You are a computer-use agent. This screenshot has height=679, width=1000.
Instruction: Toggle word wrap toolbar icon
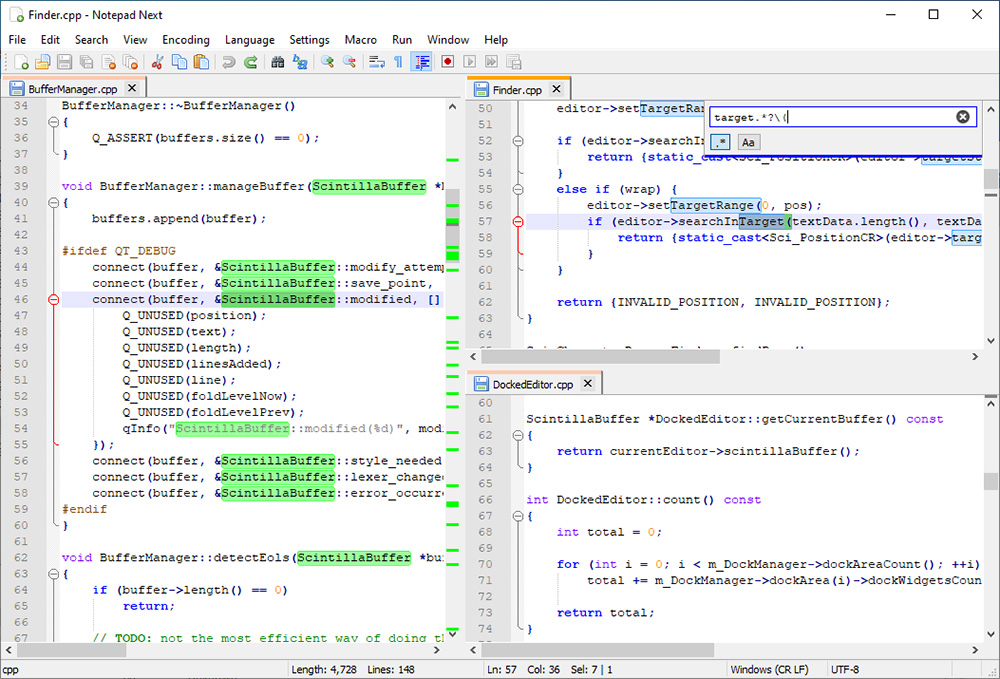click(377, 62)
